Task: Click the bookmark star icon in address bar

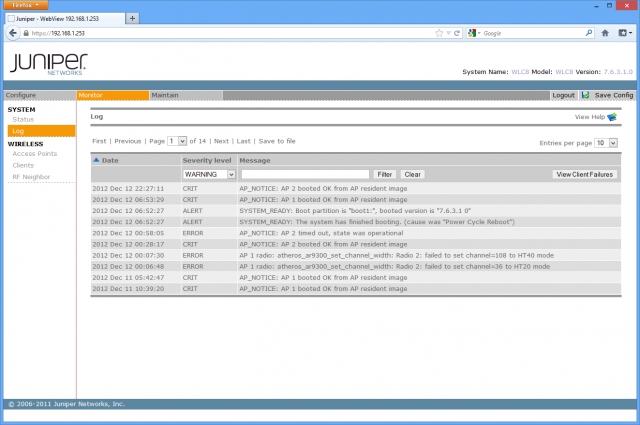Action: (x=439, y=33)
